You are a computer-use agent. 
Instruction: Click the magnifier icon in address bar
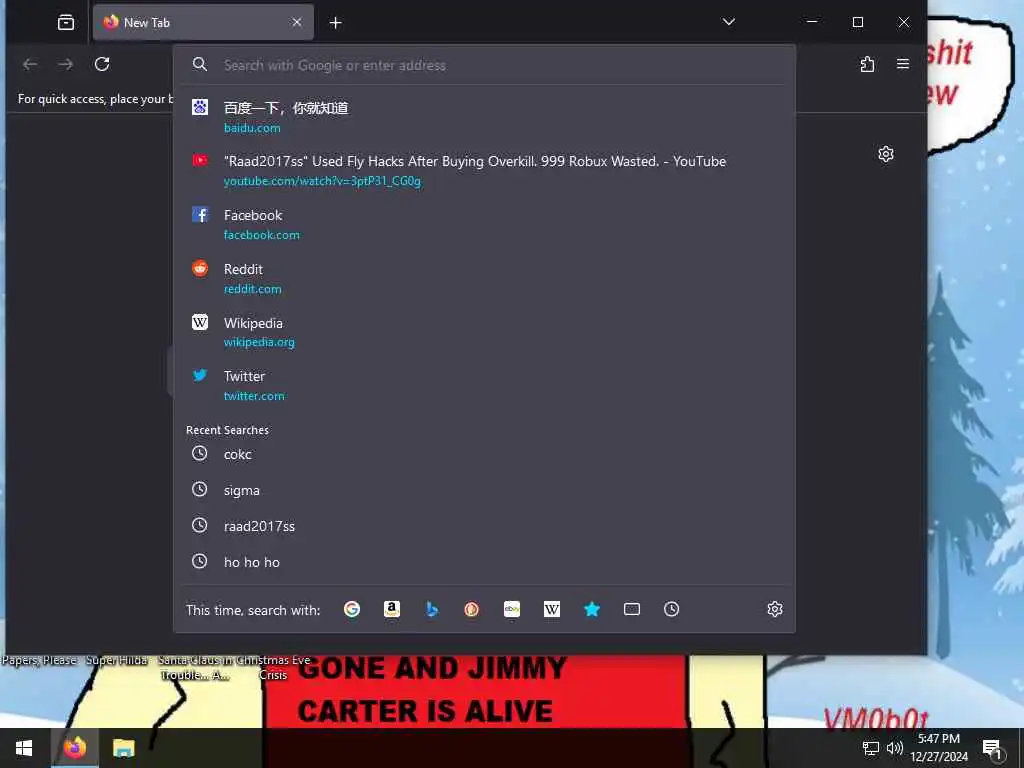[200, 64]
